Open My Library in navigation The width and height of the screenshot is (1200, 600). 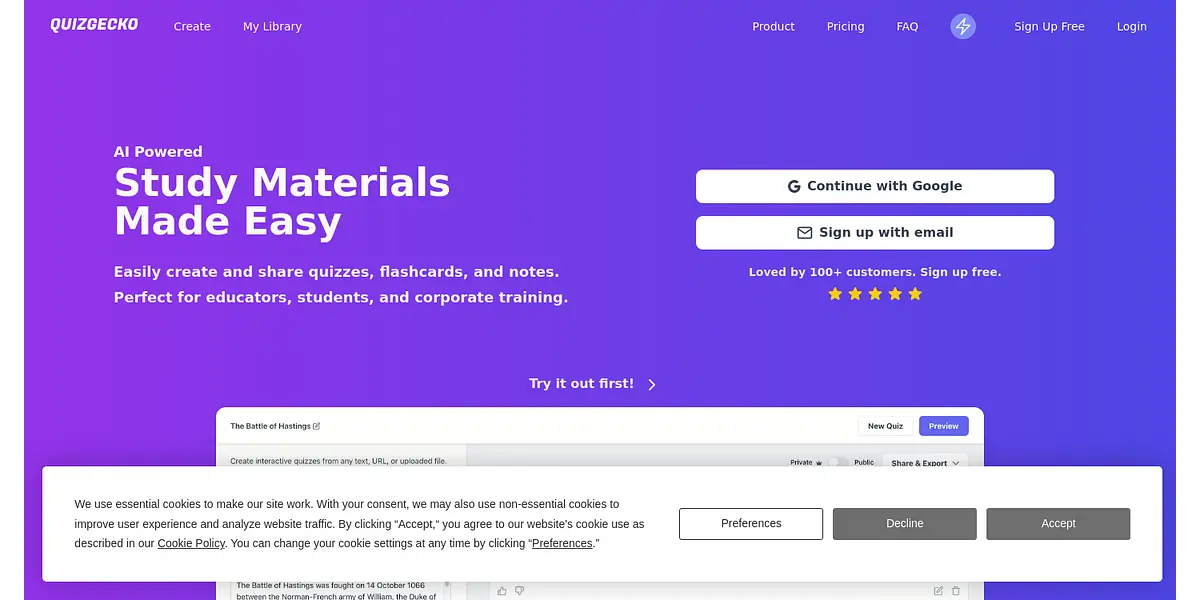tap(272, 26)
